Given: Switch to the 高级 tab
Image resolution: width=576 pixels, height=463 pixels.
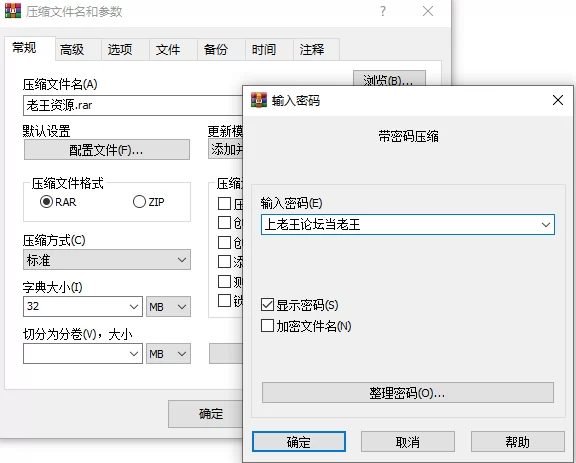Looking at the screenshot, I should tap(72, 50).
